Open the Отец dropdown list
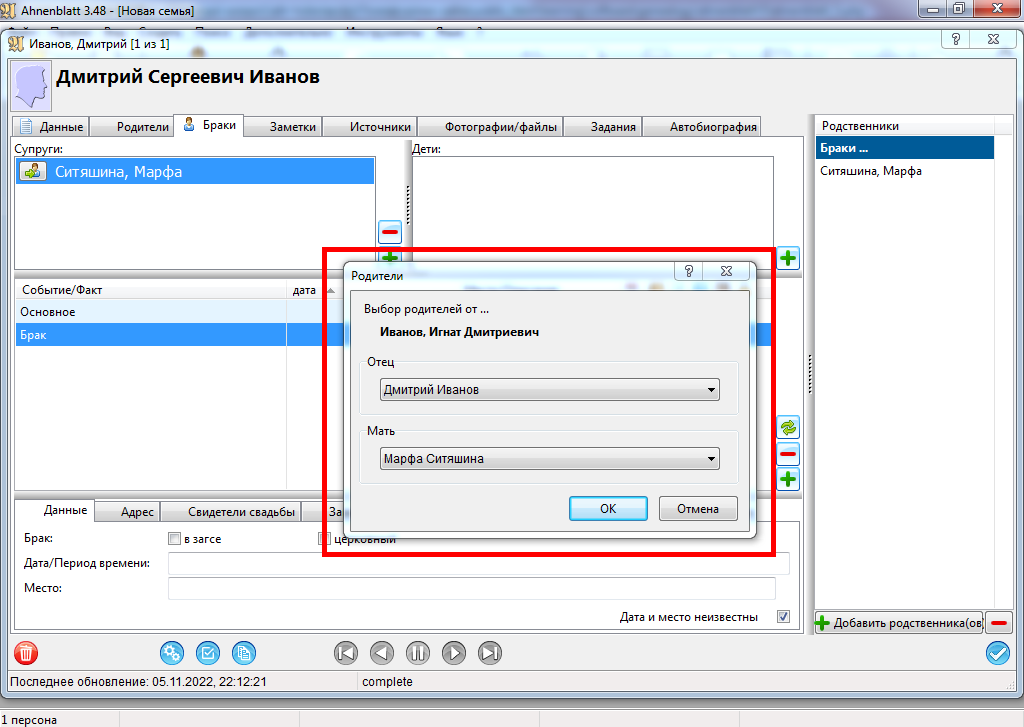This screenshot has height=727, width=1024. (549, 390)
